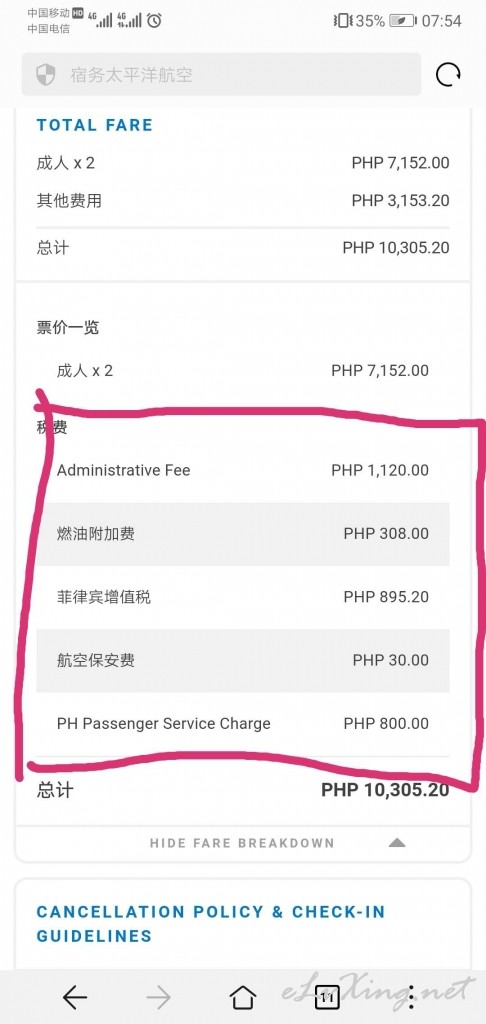The height and width of the screenshot is (1024, 486).
Task: Open the browser home icon
Action: click(243, 997)
